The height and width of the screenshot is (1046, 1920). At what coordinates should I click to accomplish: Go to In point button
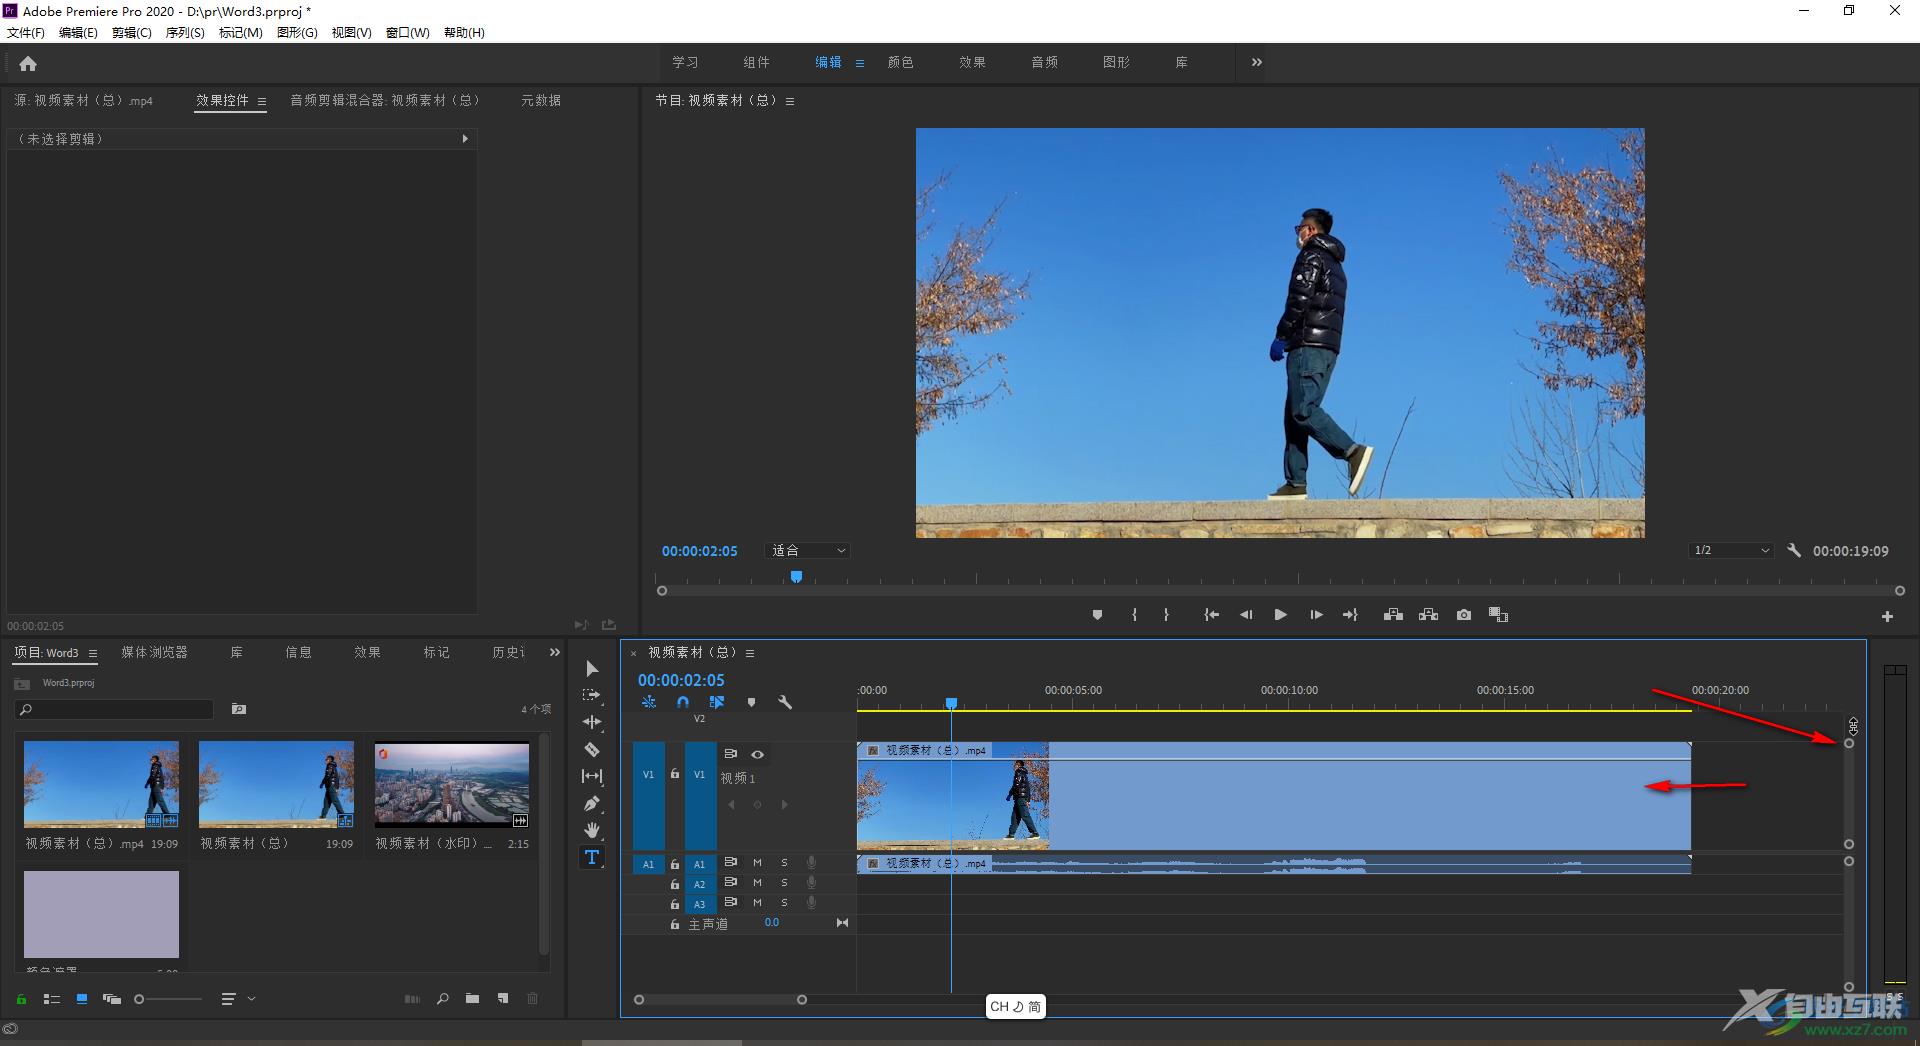(1211, 615)
